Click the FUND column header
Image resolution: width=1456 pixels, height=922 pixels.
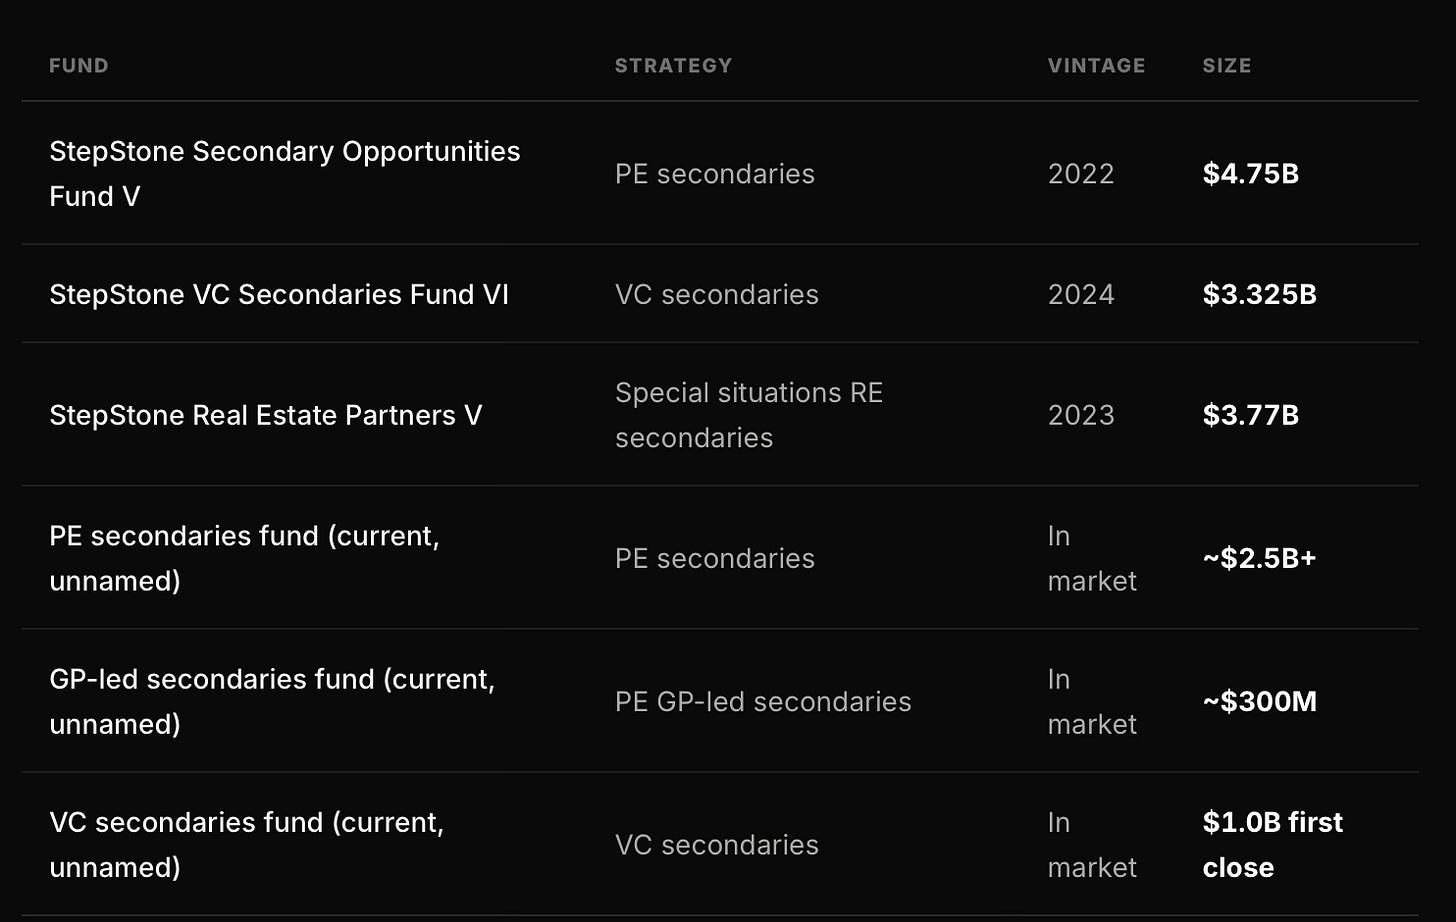(79, 66)
